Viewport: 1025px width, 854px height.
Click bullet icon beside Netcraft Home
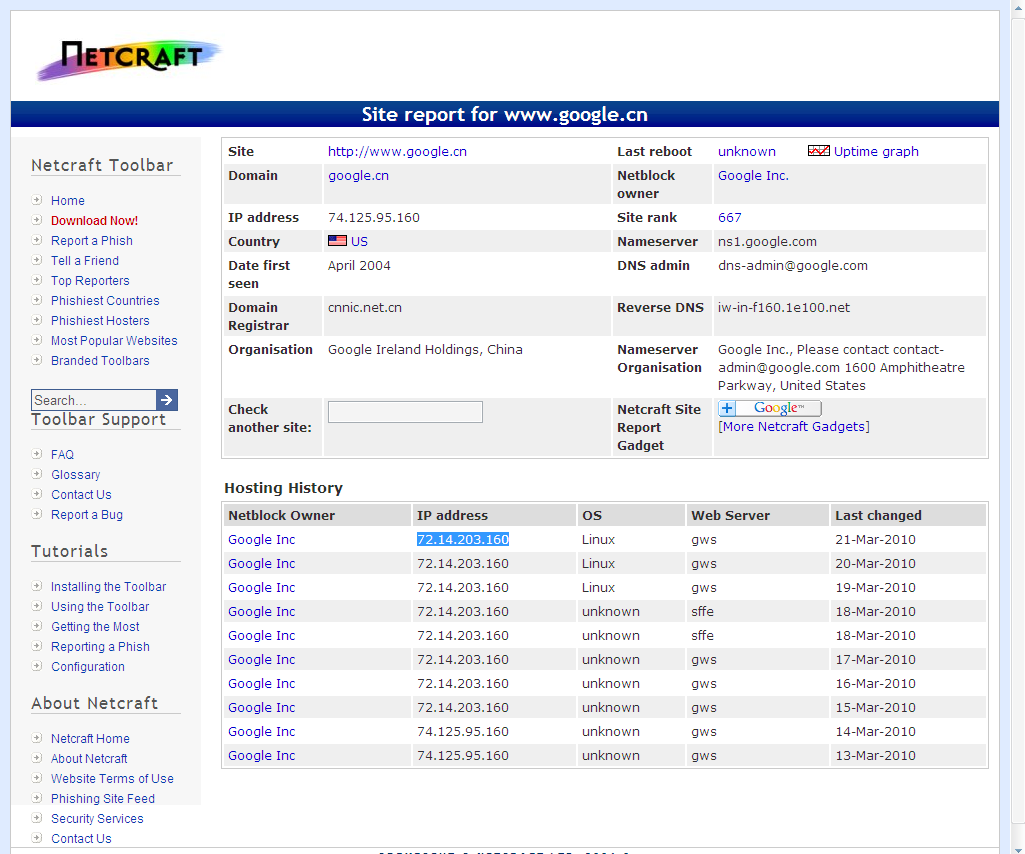pyautogui.click(x=37, y=738)
